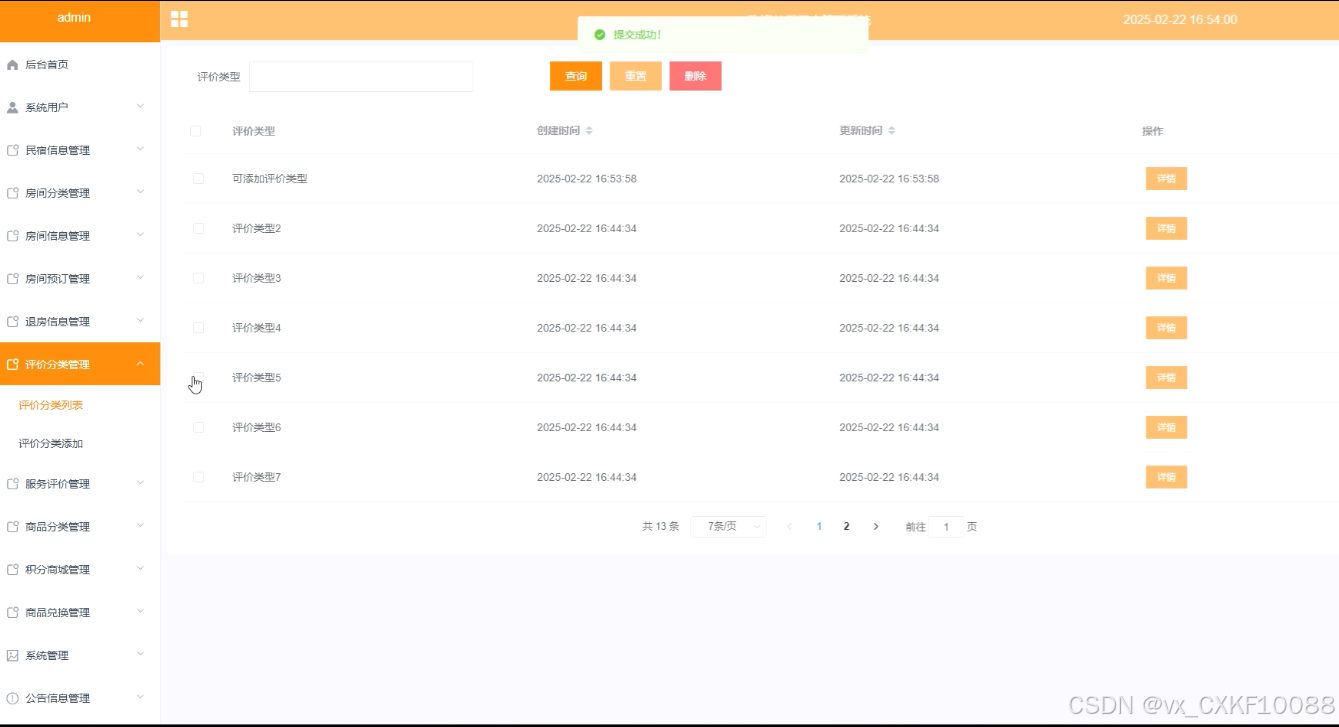Select page 1 in pagination

coord(819,526)
